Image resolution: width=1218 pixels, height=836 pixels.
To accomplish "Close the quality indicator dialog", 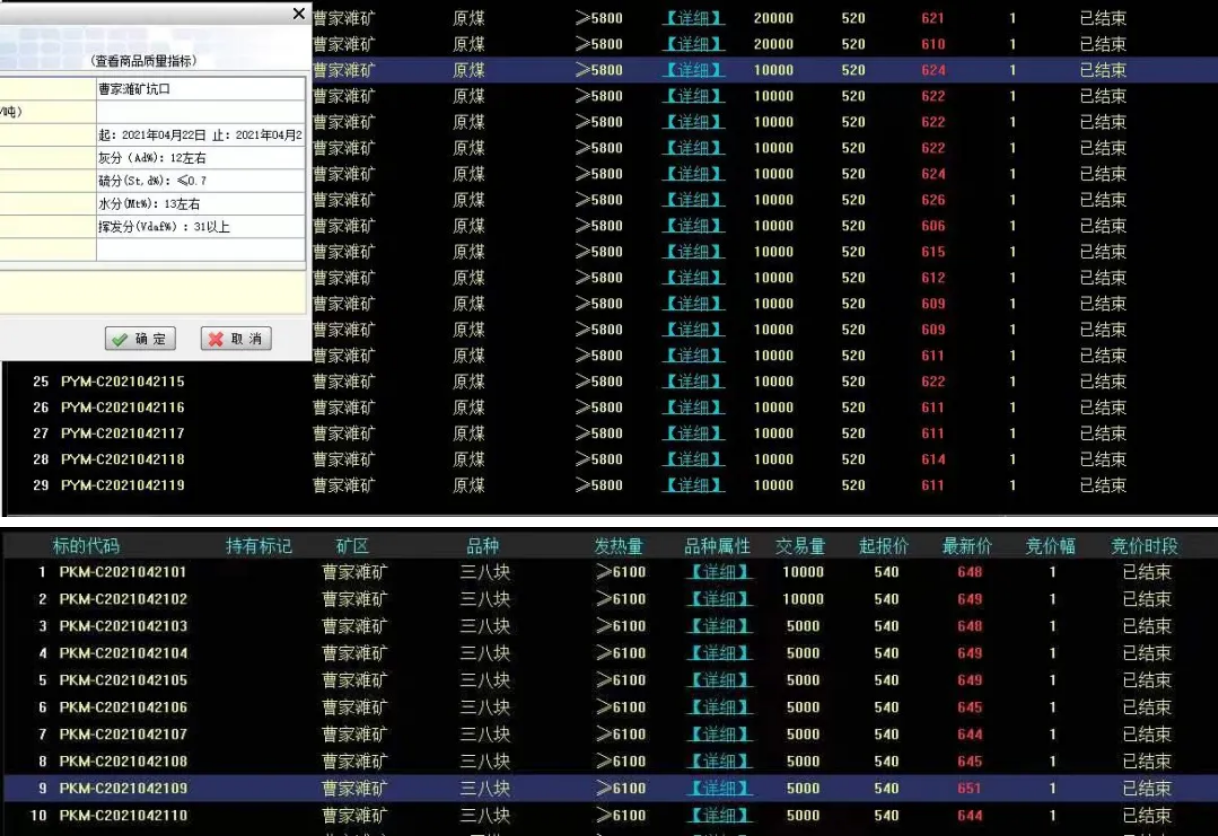I will pos(298,14).
